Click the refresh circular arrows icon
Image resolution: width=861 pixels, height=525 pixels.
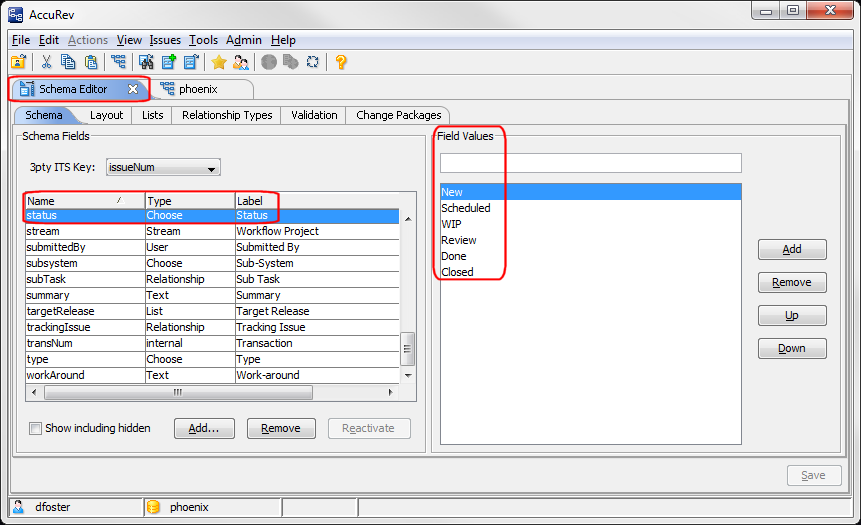(312, 62)
